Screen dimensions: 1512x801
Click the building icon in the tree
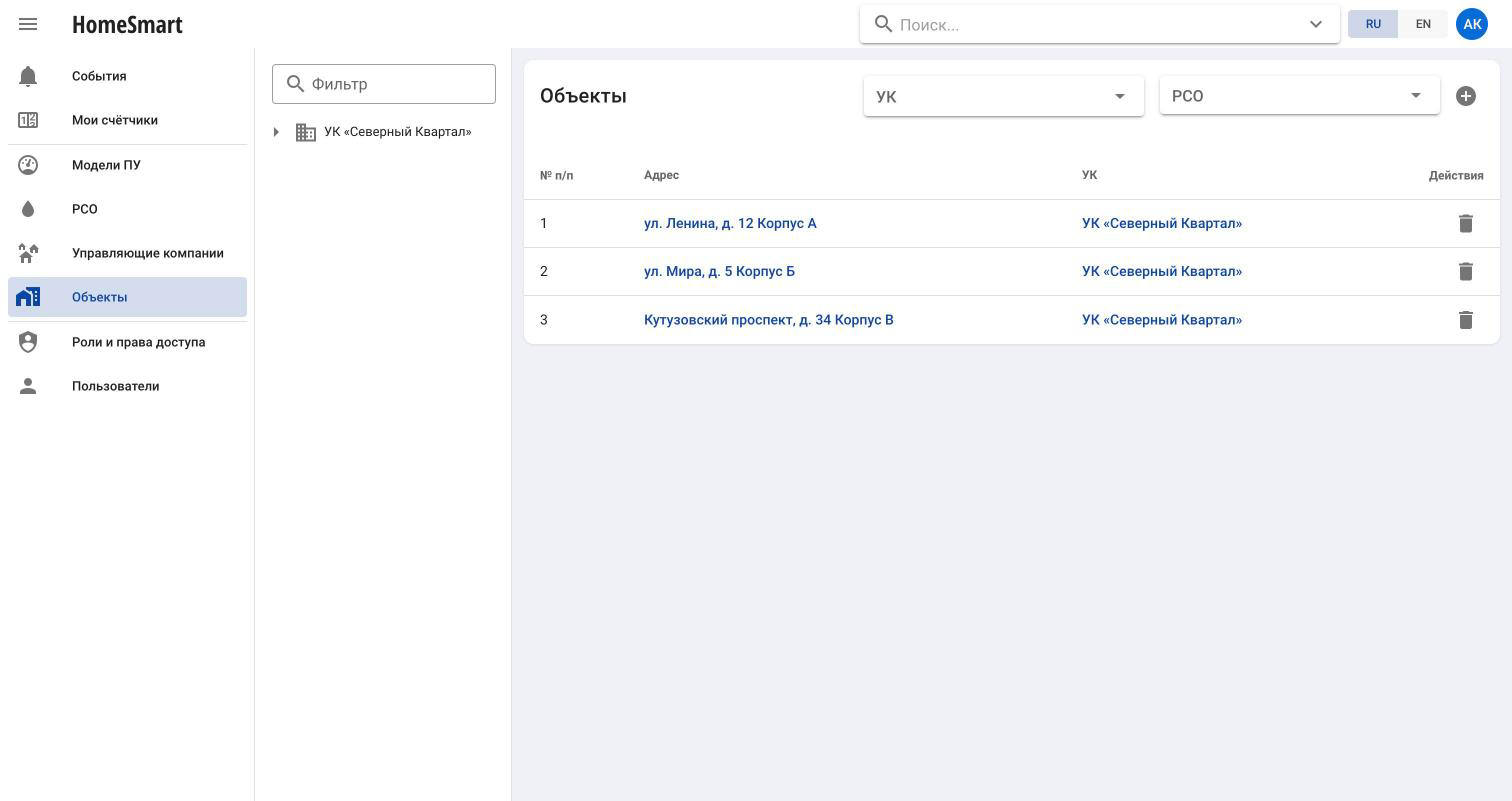(306, 132)
